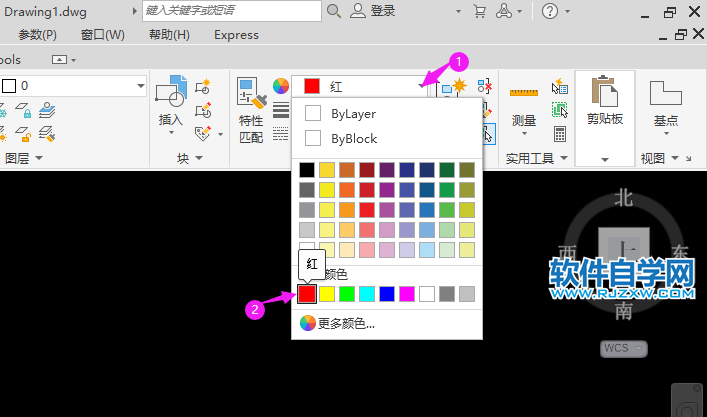Click the search magnifier icon

tap(334, 11)
